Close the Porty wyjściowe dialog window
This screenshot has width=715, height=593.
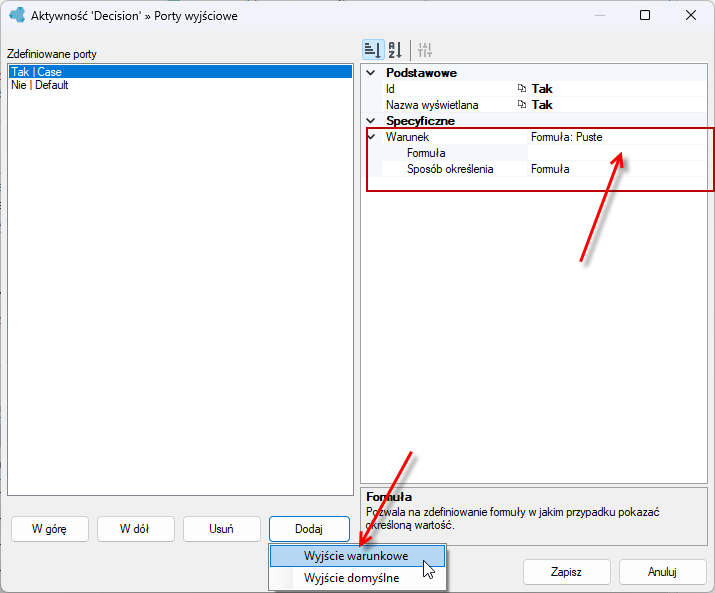[x=691, y=15]
